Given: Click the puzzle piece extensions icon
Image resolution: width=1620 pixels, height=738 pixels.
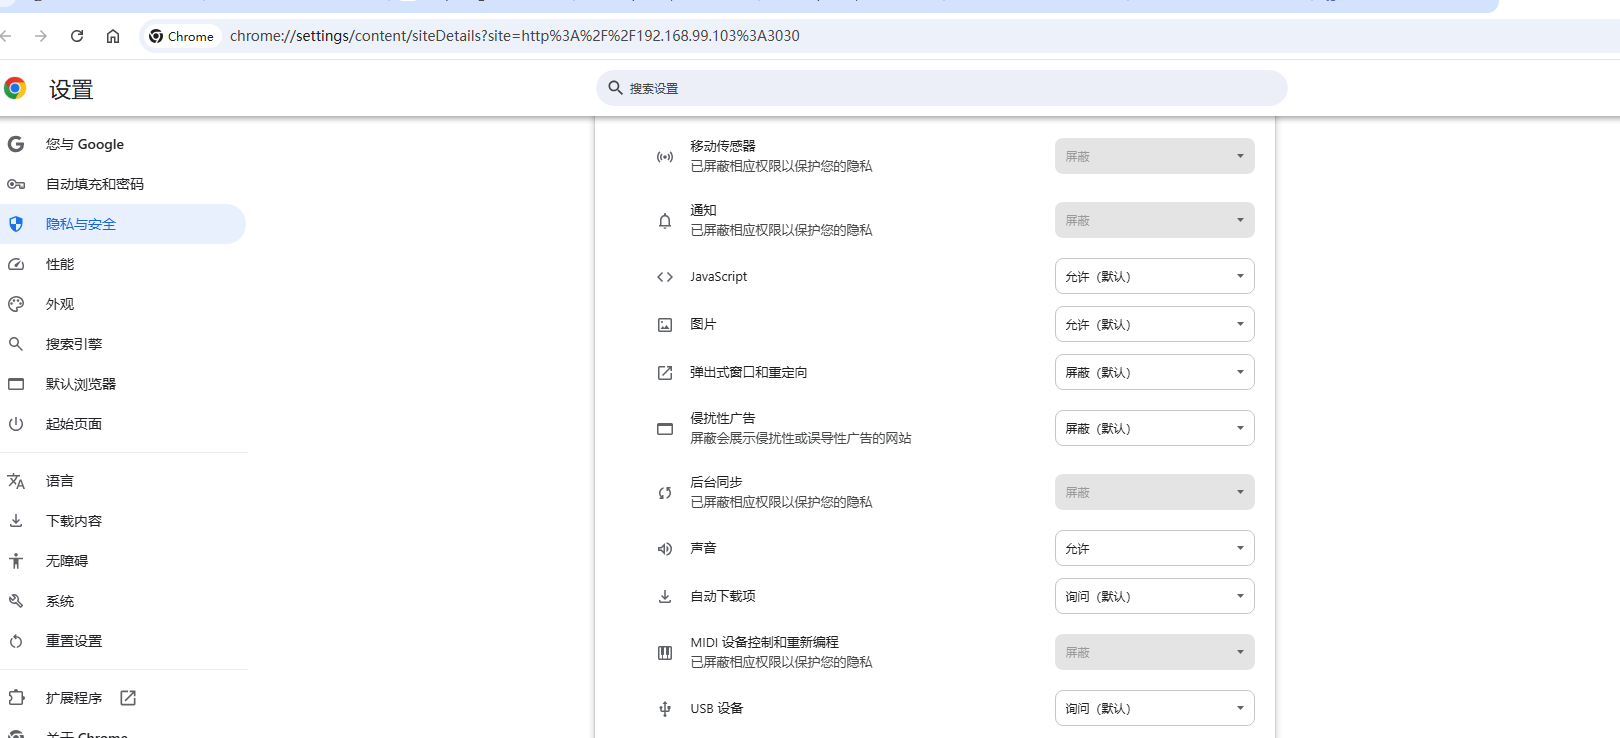Looking at the screenshot, I should click(x=16, y=698).
